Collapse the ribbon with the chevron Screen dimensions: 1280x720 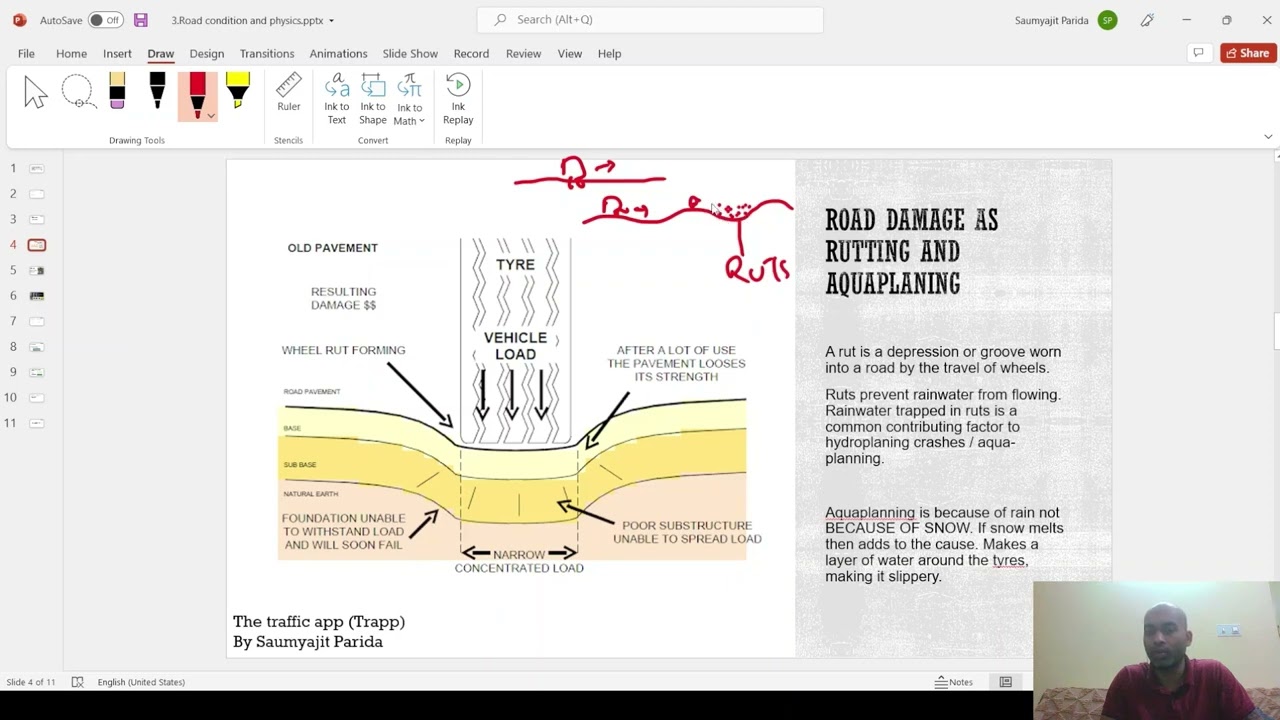pyautogui.click(x=1268, y=137)
